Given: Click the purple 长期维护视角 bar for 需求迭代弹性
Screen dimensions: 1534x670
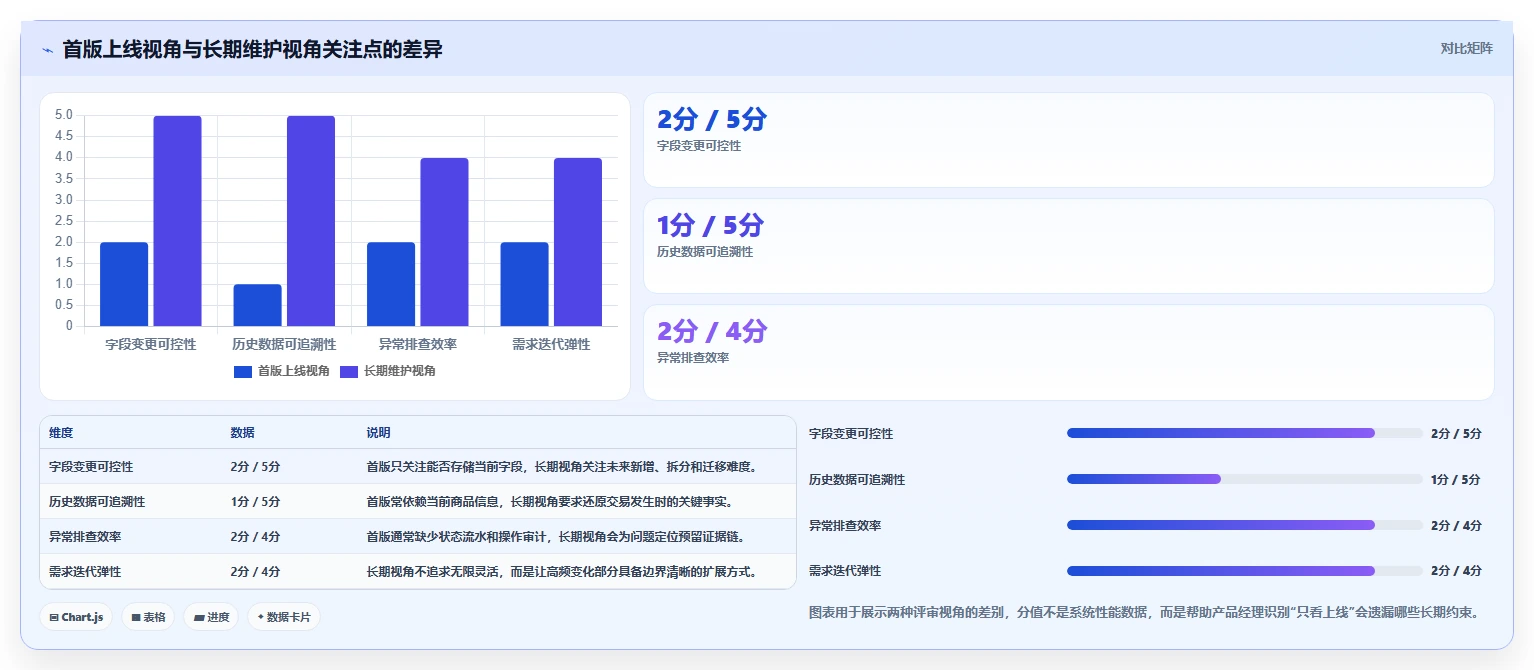Looking at the screenshot, I should tap(578, 242).
